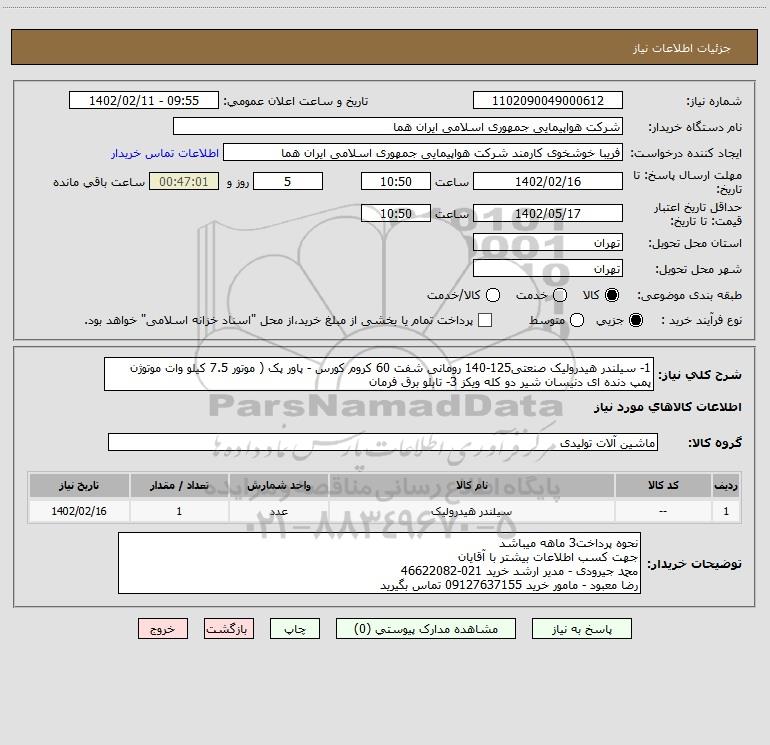Click the price validity date 1402/05/17 field

click(x=548, y=213)
